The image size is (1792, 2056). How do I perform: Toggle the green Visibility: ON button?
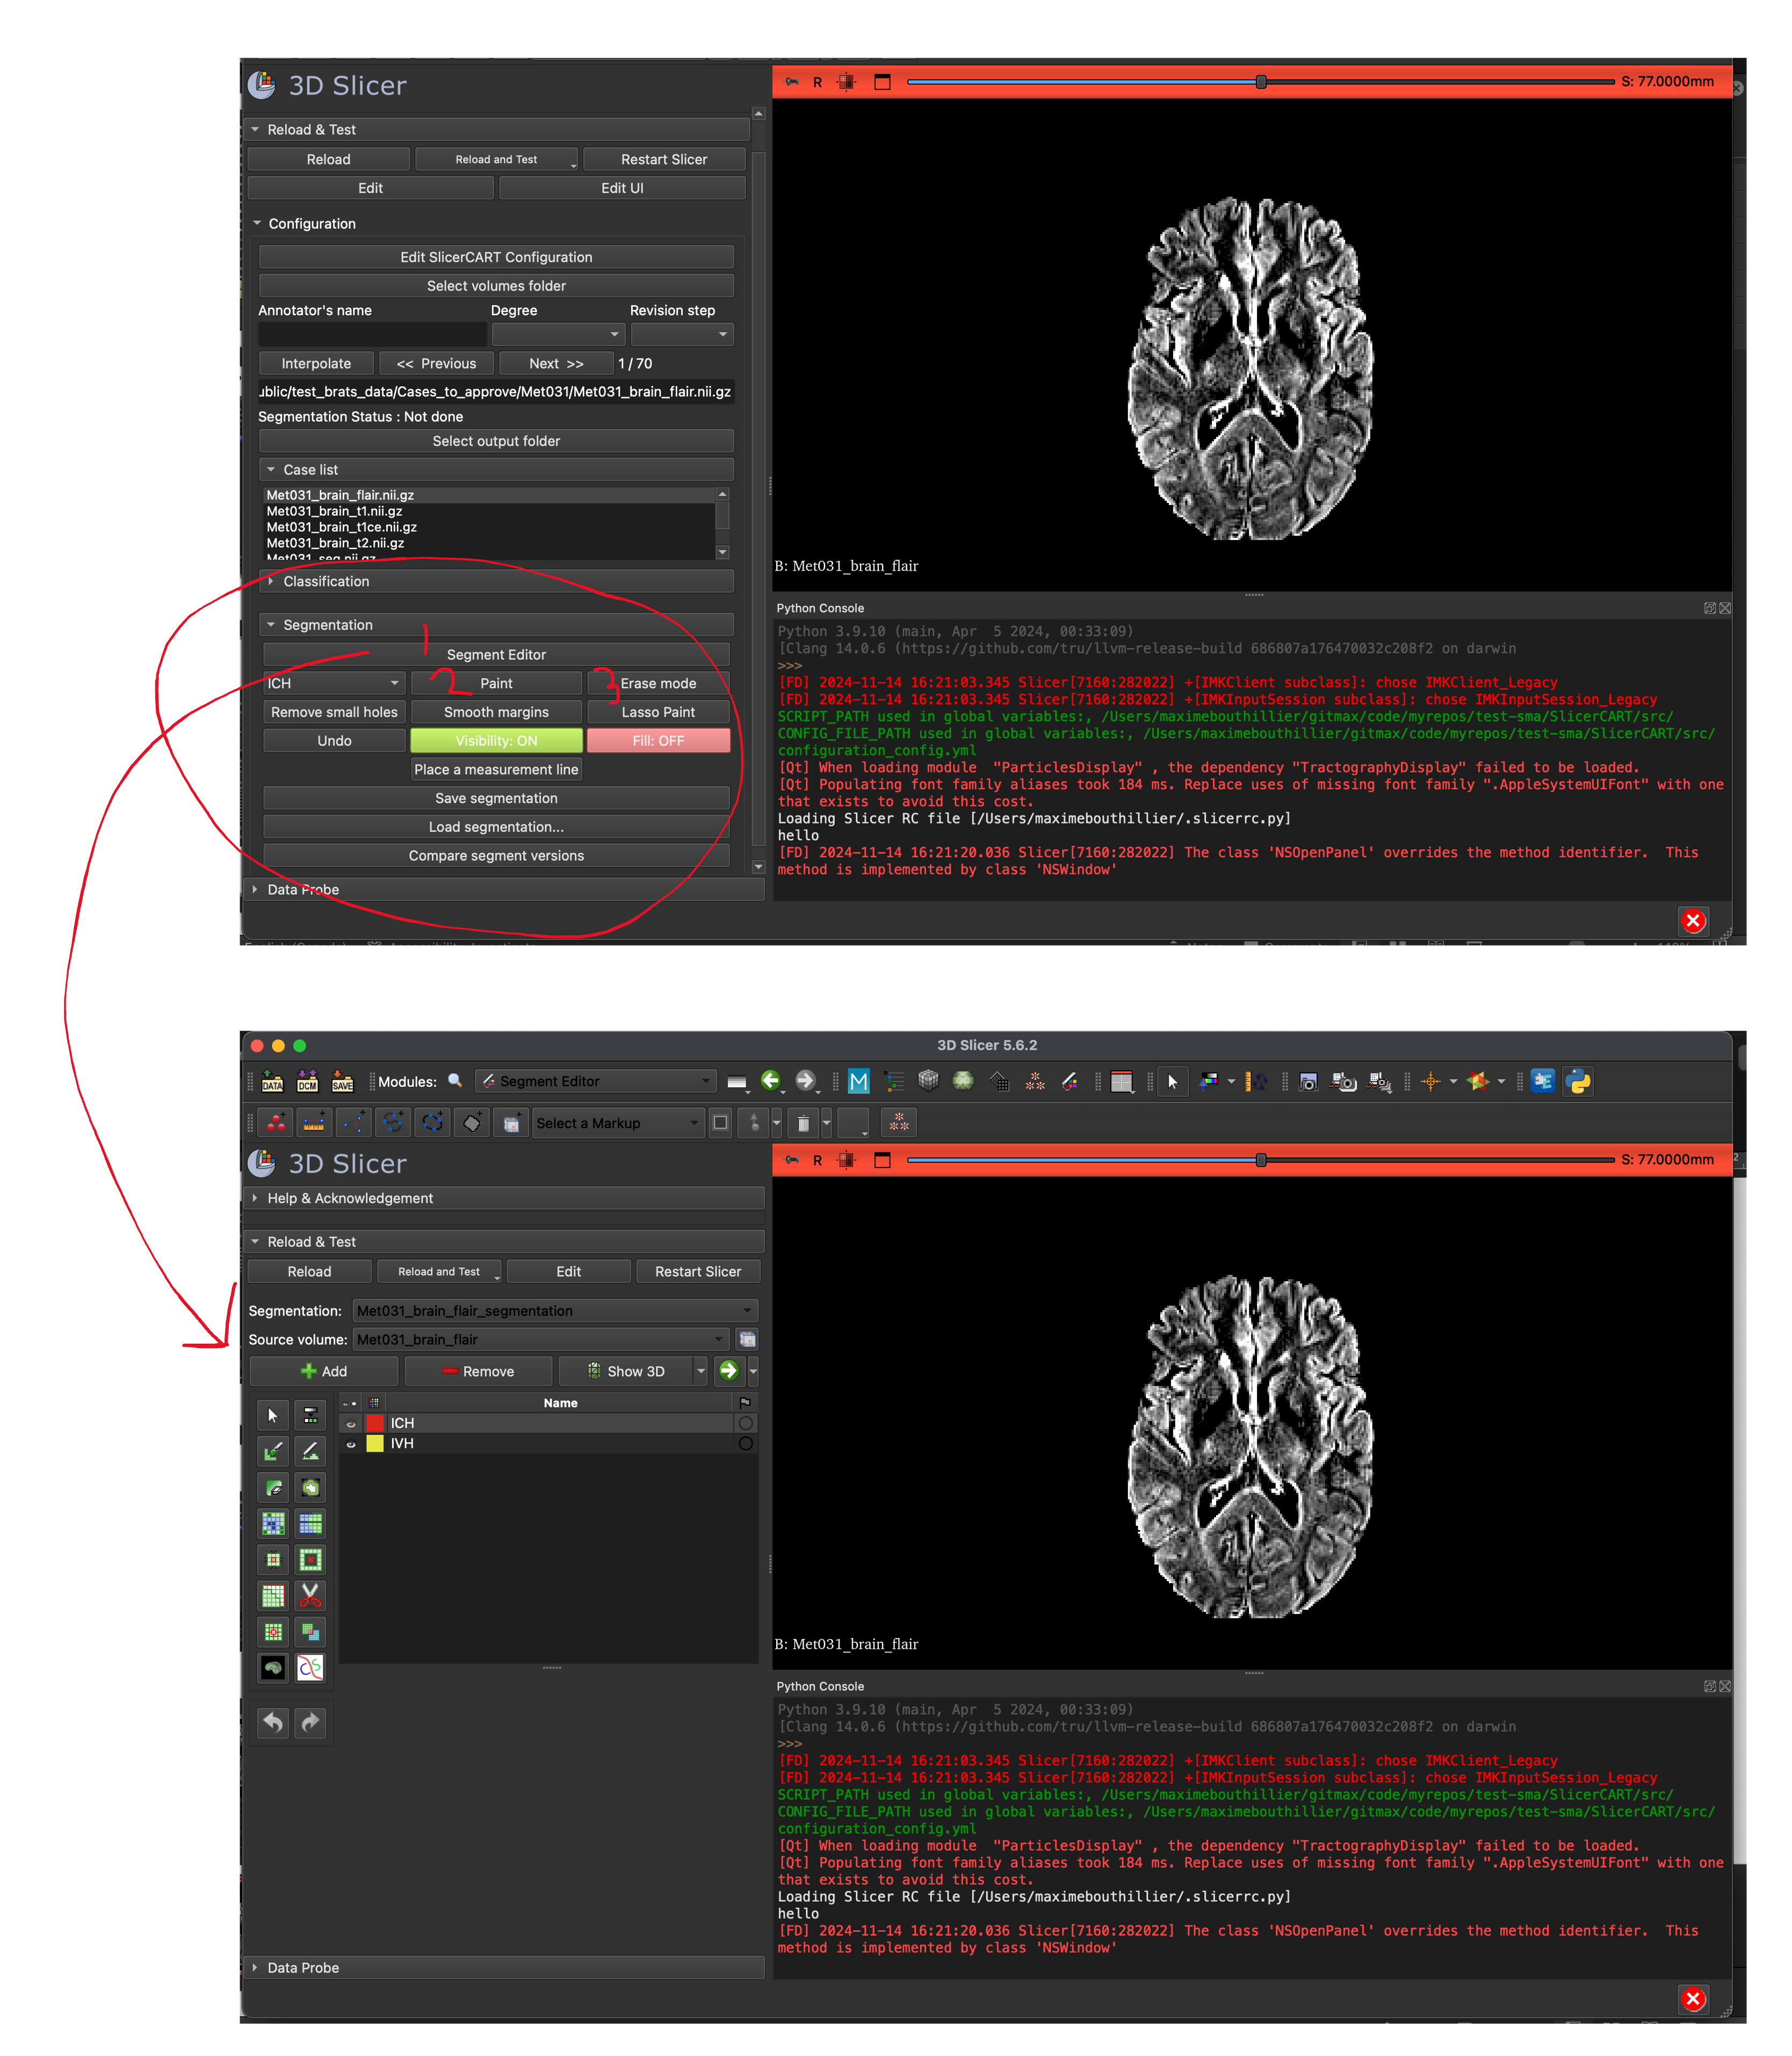coord(496,741)
